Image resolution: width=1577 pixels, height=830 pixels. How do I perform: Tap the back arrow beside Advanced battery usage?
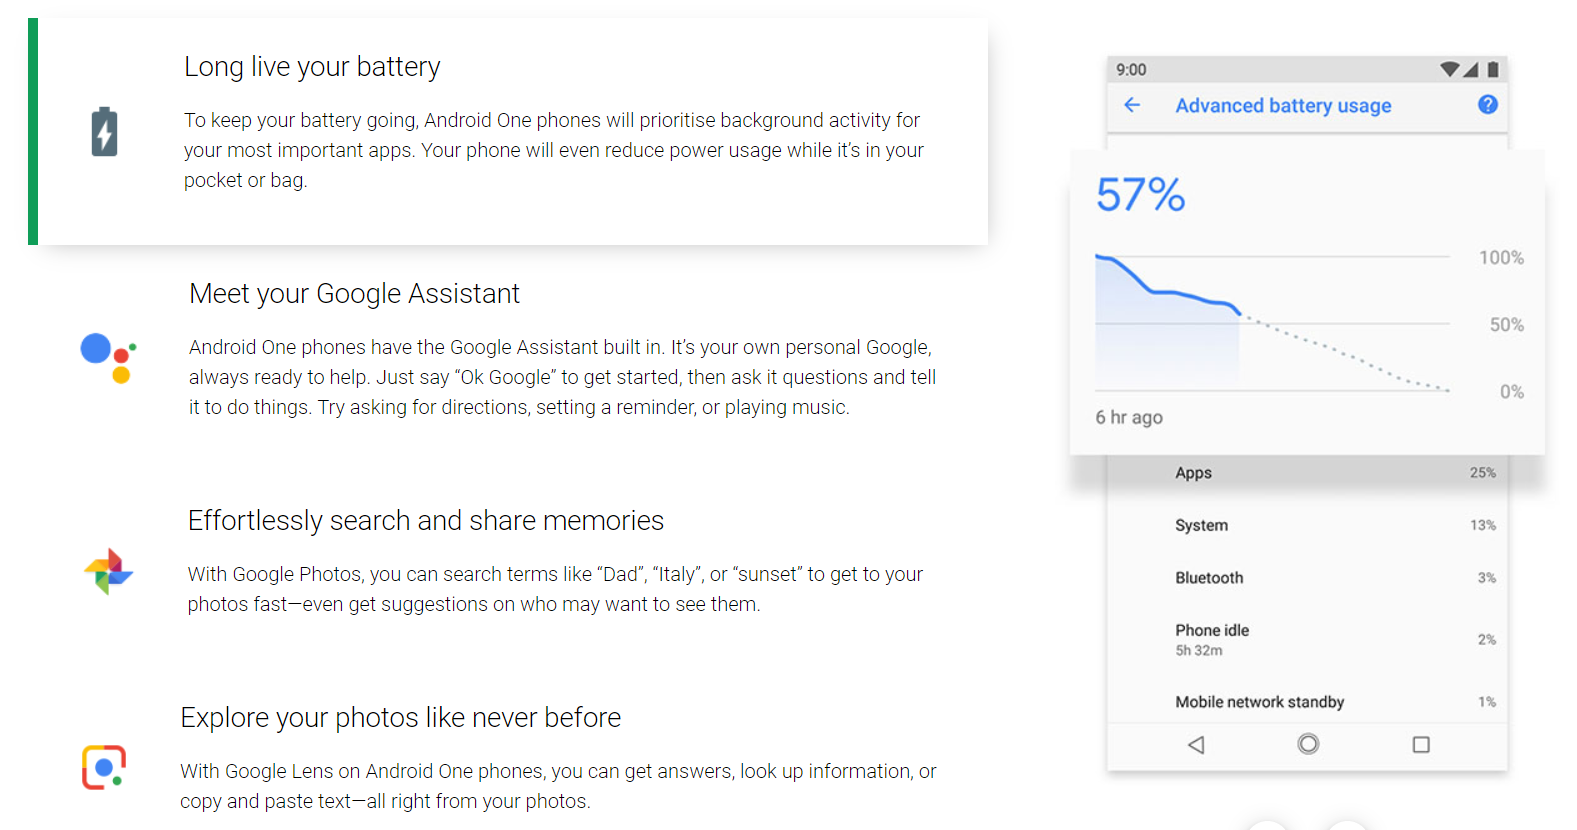(x=1132, y=105)
